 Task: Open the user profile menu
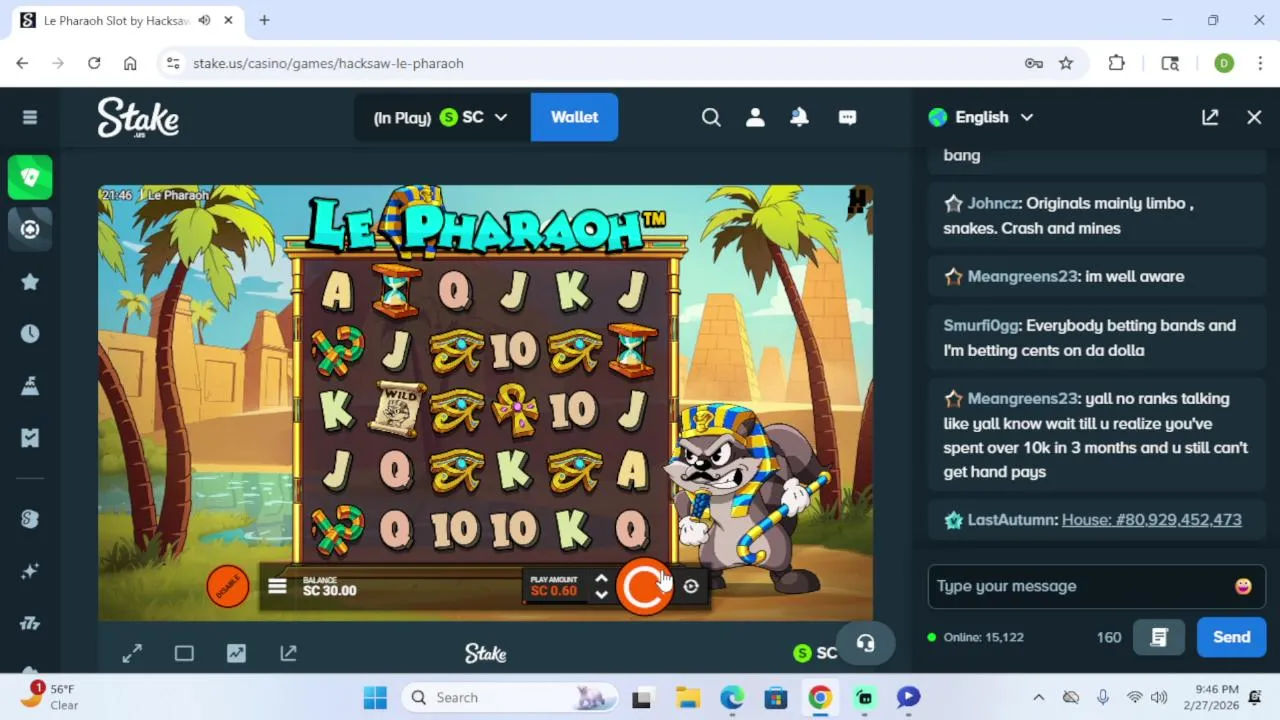point(755,117)
